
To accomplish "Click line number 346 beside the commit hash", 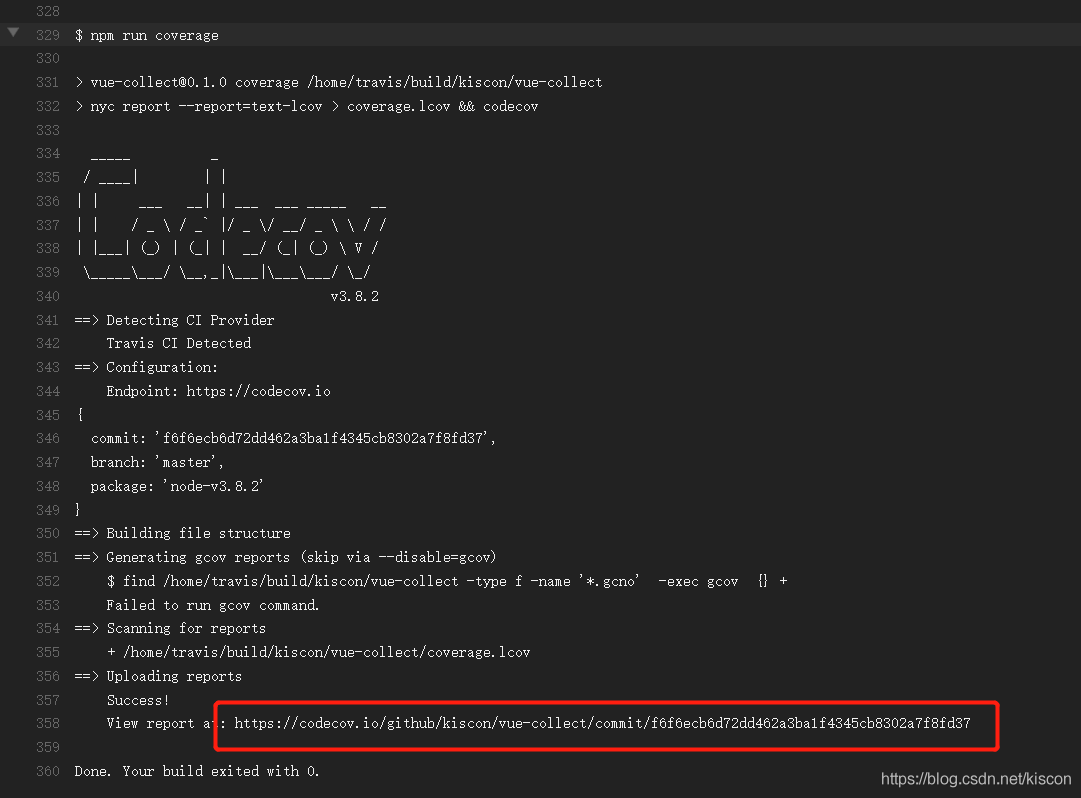I will [47, 438].
